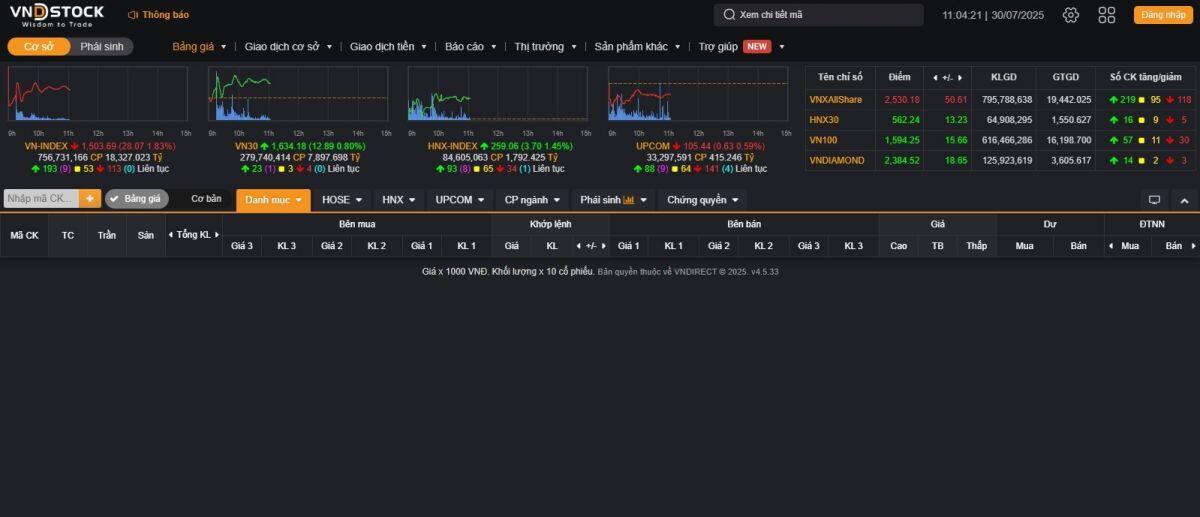Select the Phái sinh market toggle

click(102, 47)
